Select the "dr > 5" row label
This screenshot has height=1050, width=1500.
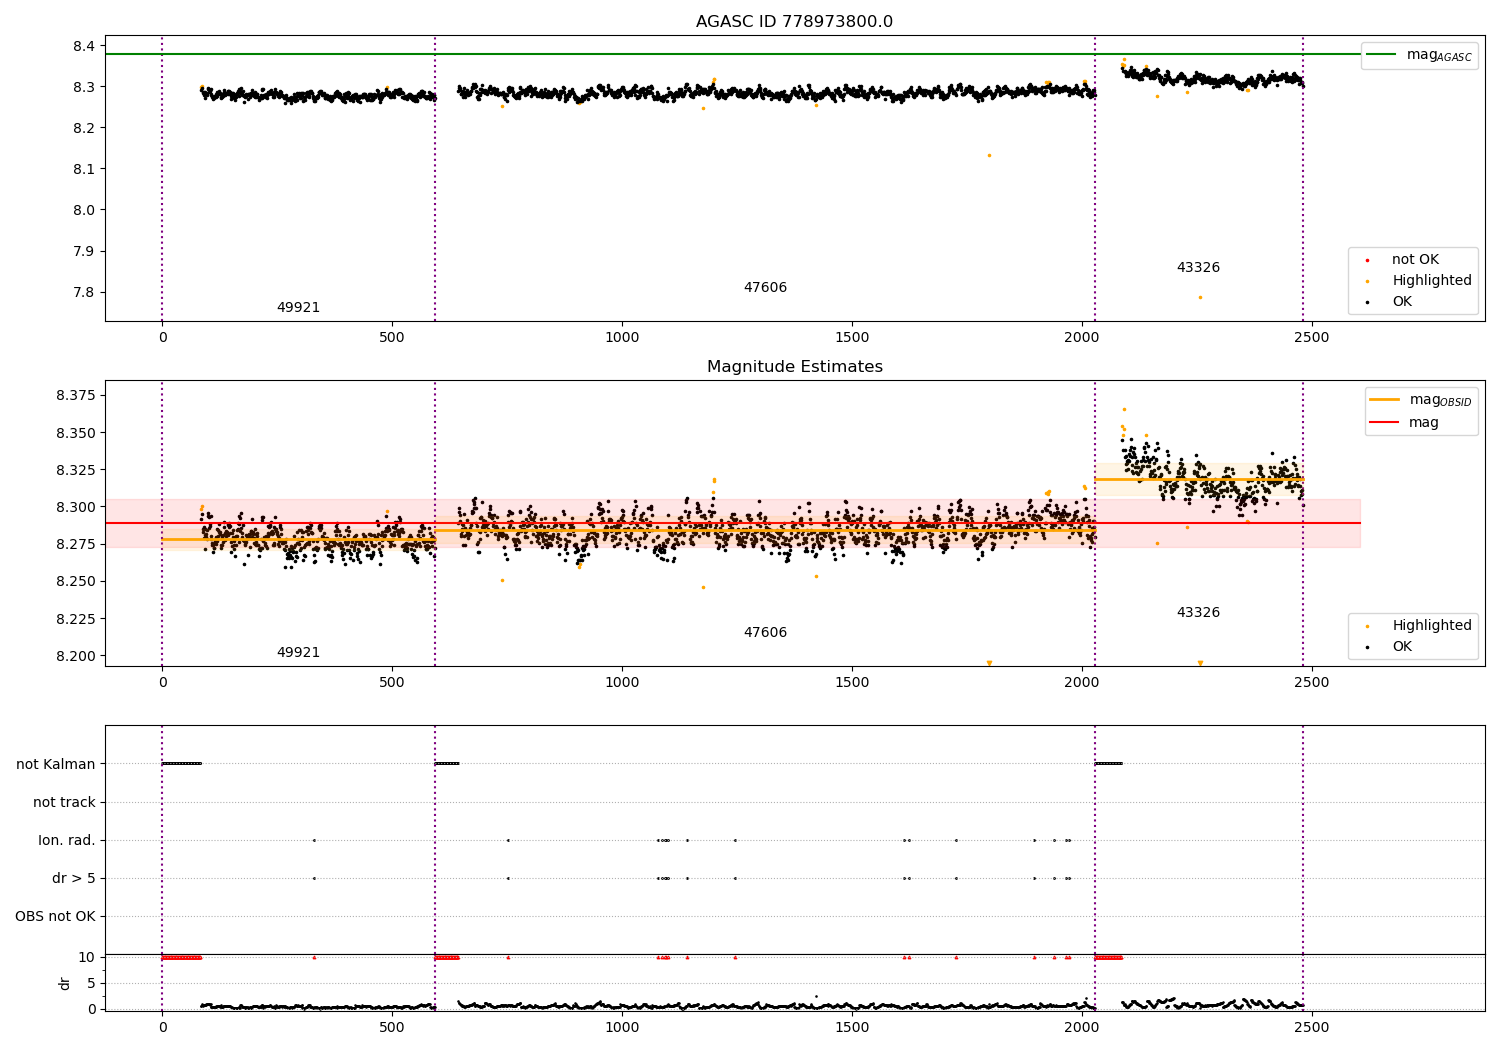(74, 878)
